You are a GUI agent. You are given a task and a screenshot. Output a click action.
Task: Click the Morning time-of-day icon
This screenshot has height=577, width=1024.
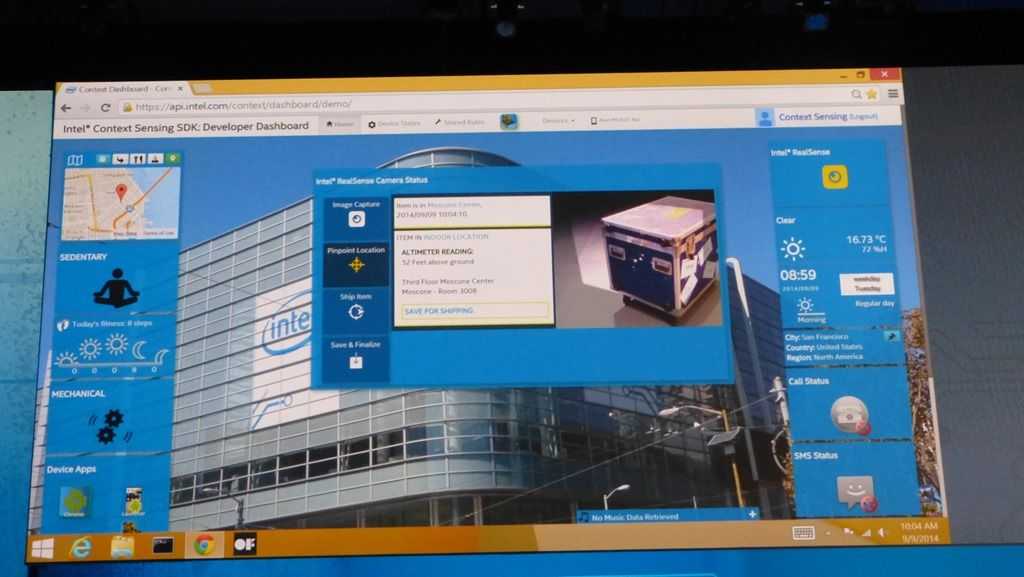[x=805, y=307]
